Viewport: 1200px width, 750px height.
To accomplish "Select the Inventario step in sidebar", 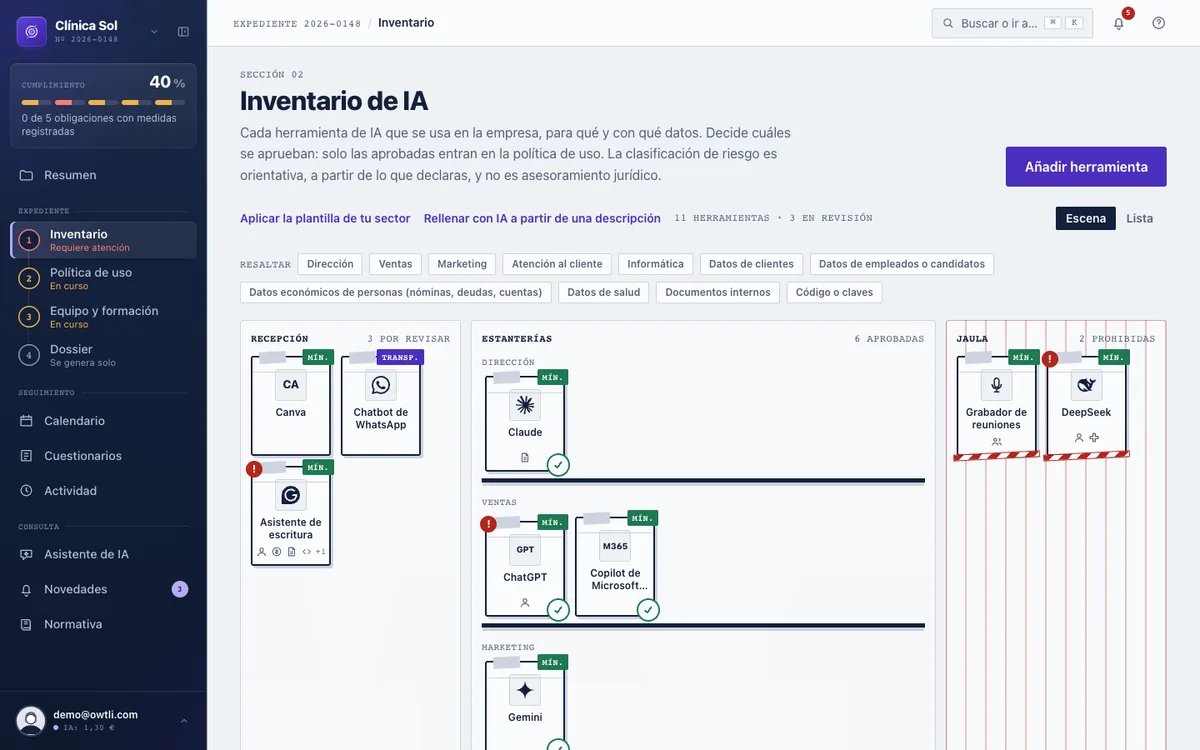I will (103, 240).
